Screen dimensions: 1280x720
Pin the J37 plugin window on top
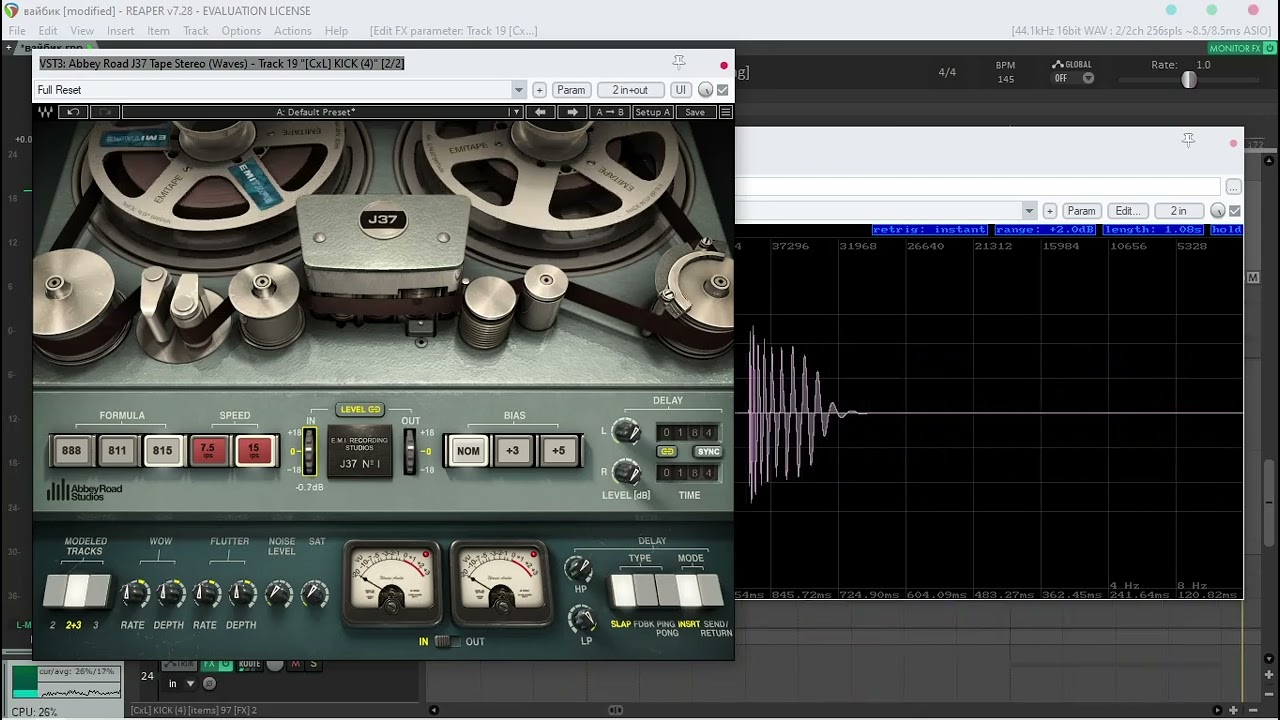coord(679,63)
